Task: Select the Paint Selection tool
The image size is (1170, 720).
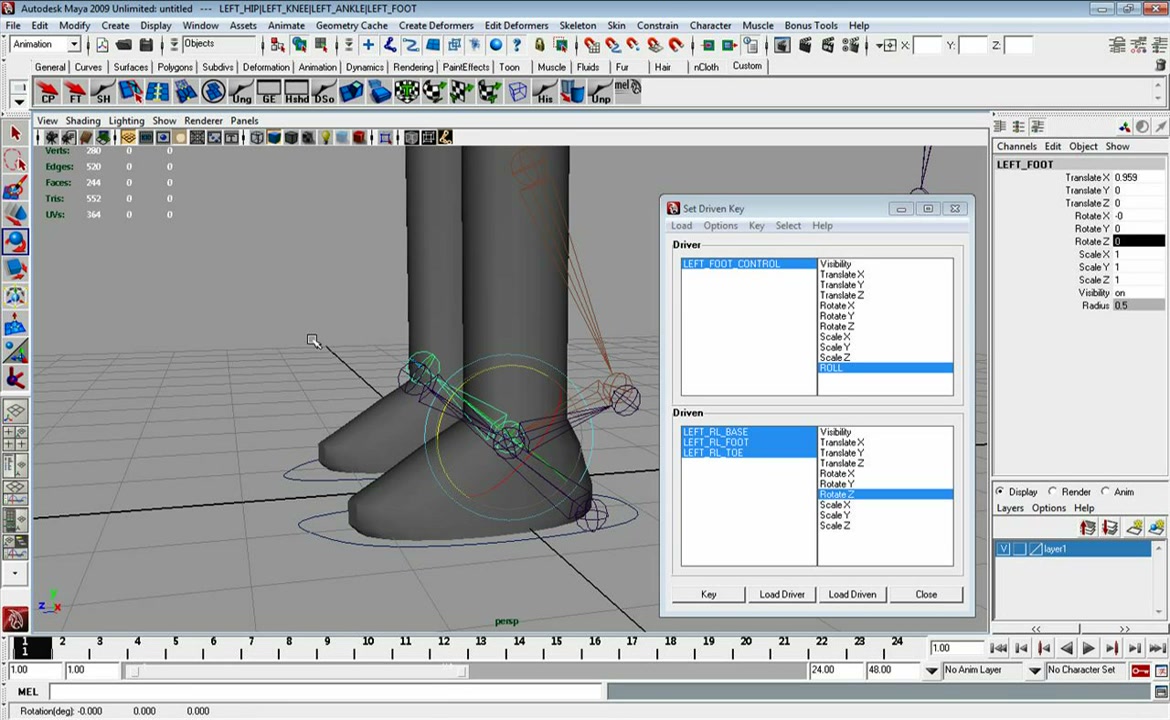Action: [x=15, y=187]
